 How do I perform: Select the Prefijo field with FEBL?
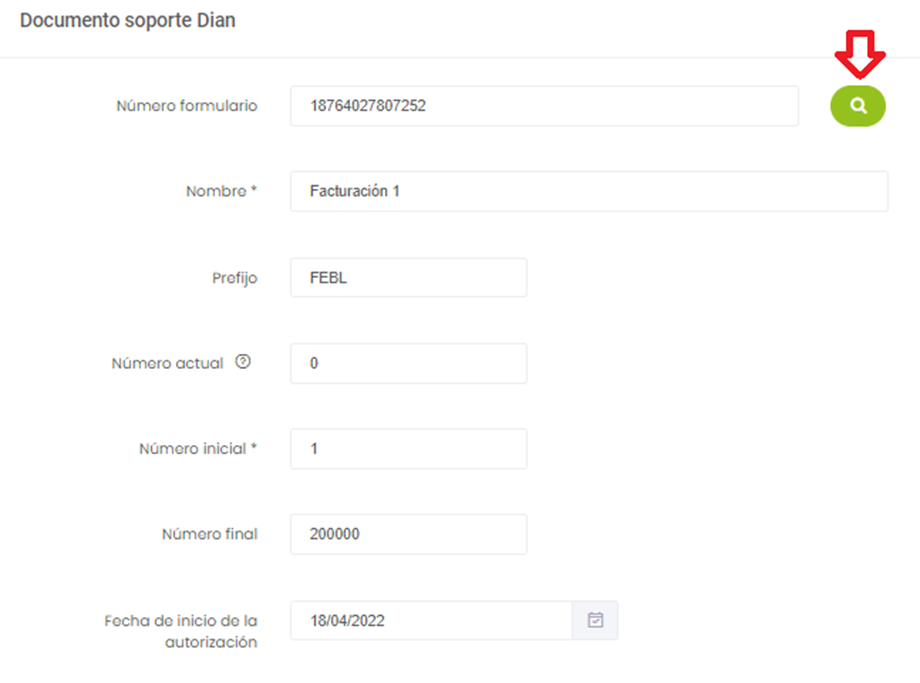(408, 278)
